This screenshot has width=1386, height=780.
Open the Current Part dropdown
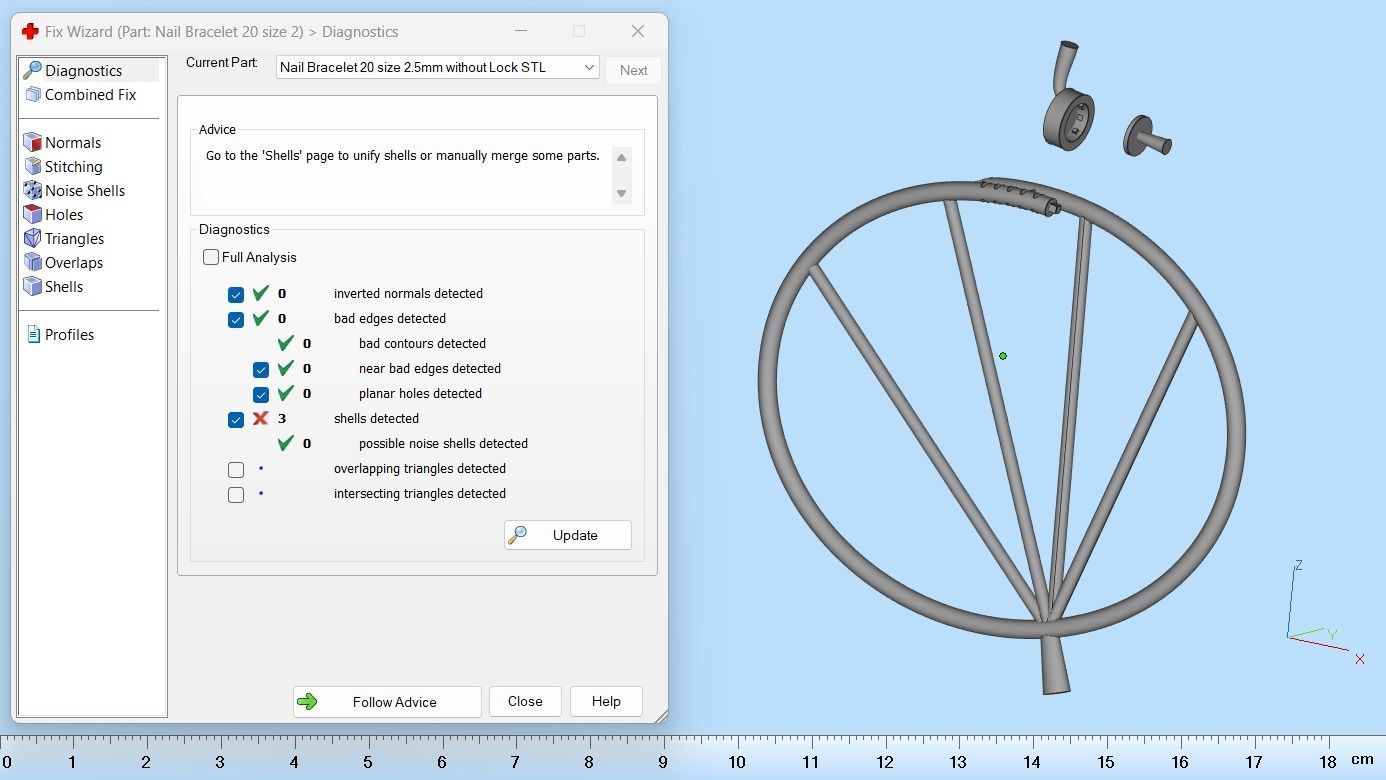click(437, 67)
